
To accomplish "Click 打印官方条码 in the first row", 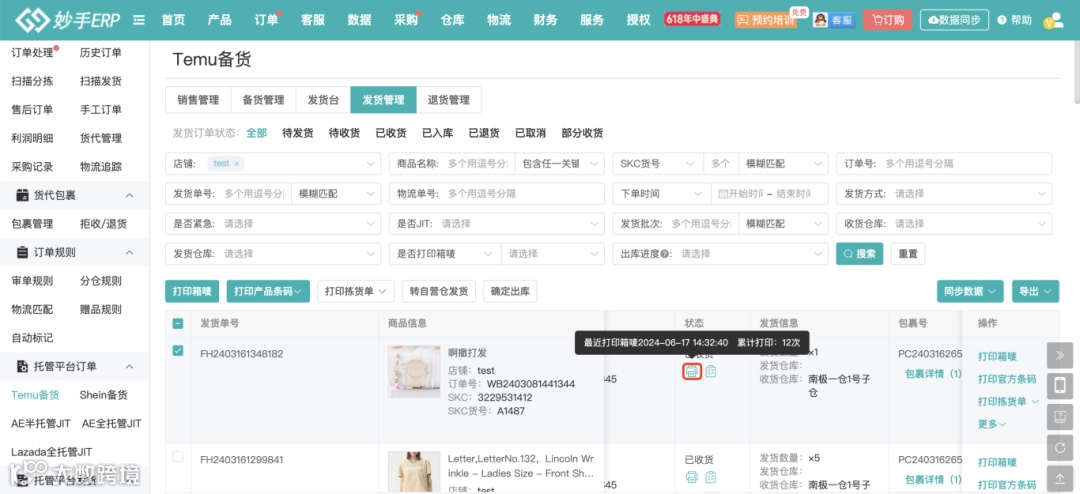I will pyautogui.click(x=1007, y=379).
